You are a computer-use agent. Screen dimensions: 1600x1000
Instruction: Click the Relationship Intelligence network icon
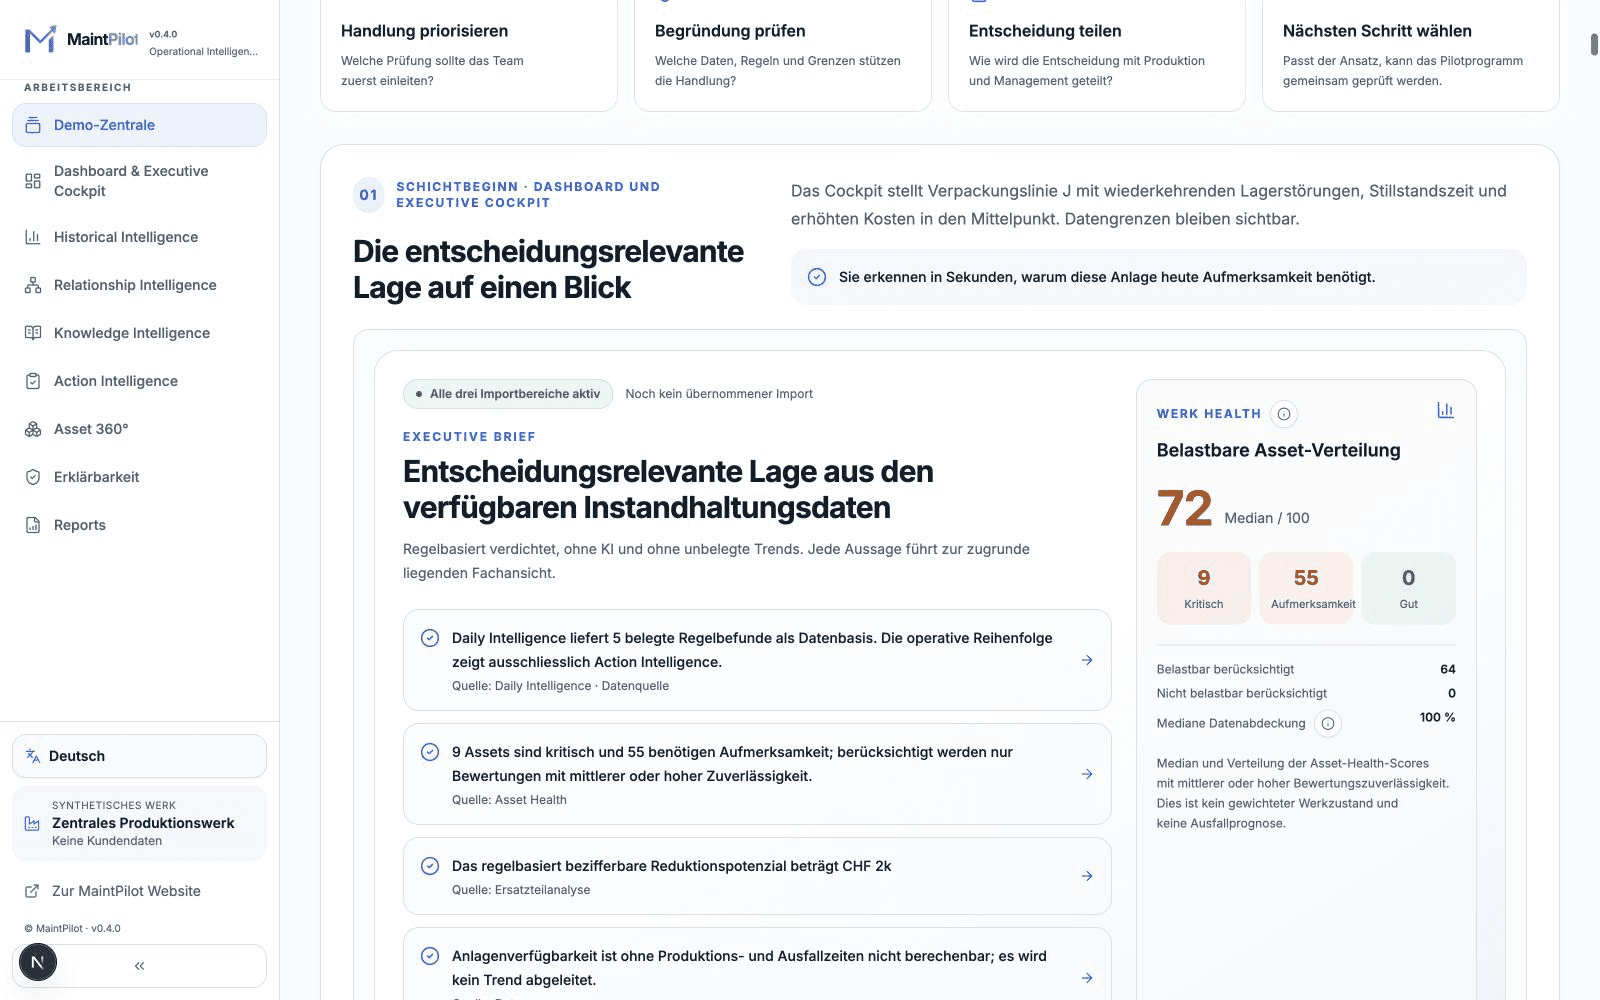pos(33,285)
